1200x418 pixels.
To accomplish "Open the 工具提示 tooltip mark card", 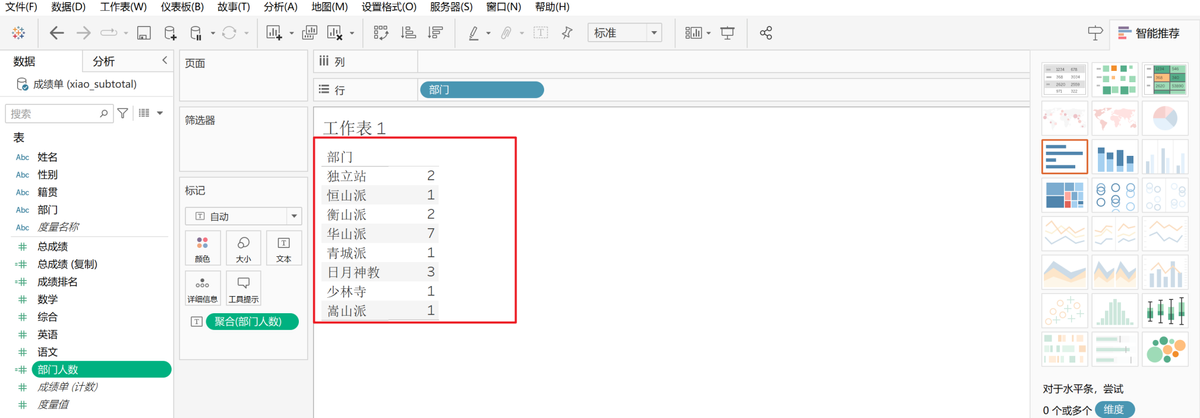I will tap(243, 288).
